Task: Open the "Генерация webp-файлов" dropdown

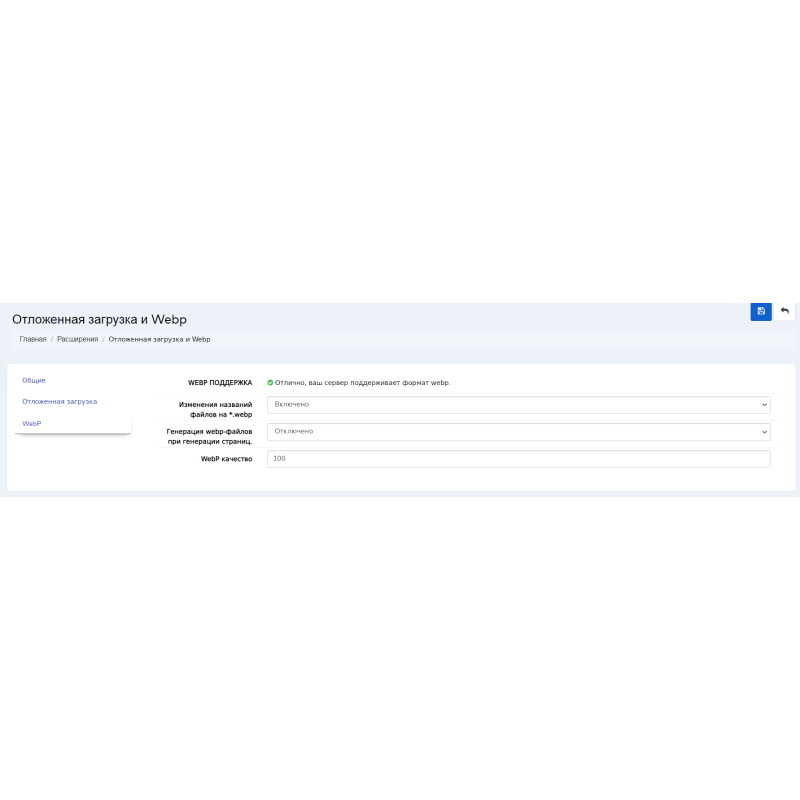Action: pyautogui.click(x=517, y=431)
